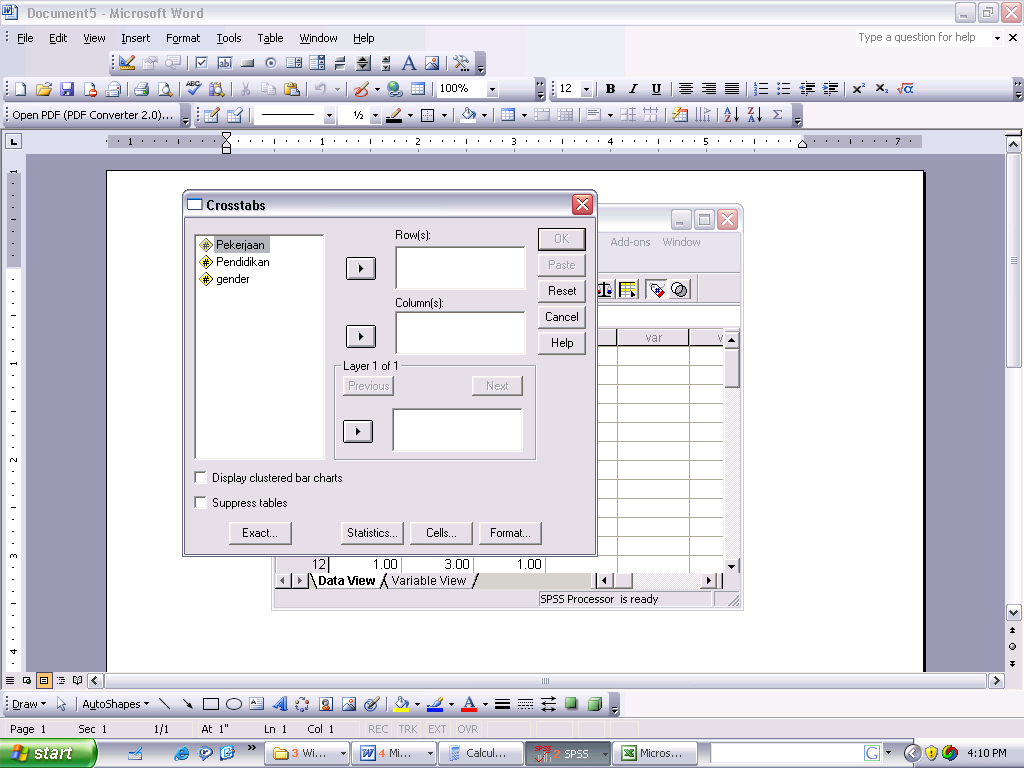Click the Format... button in Crosstabs

click(x=510, y=533)
